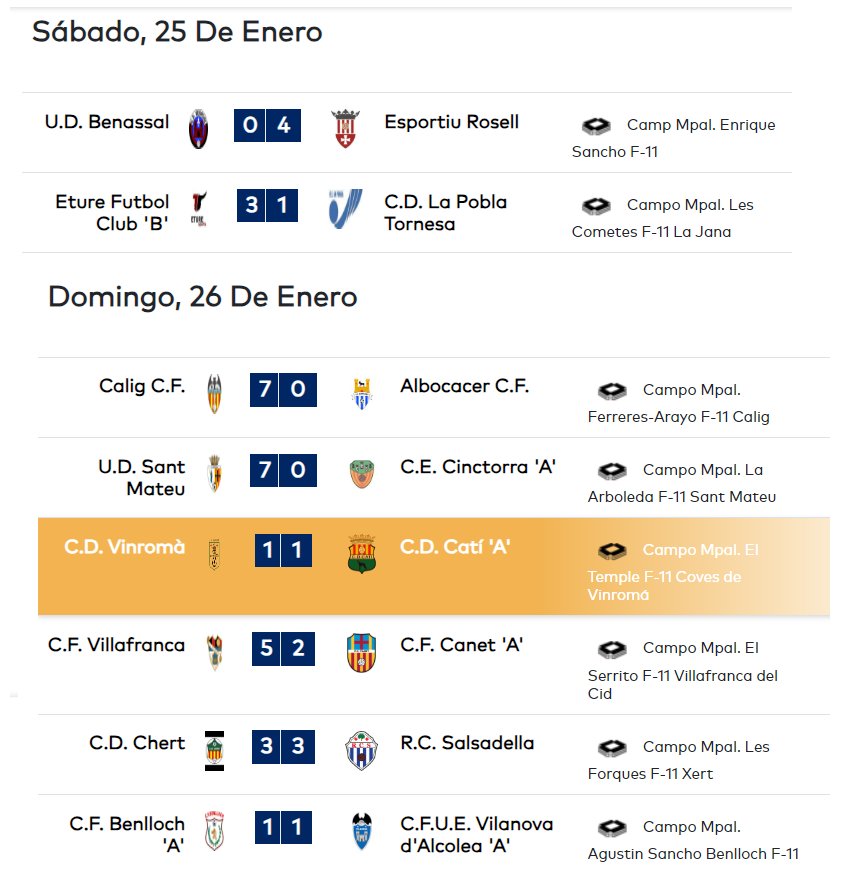Click the 5-2 score of Villafranca match
This screenshot has width=846, height=872.
pyautogui.click(x=283, y=648)
